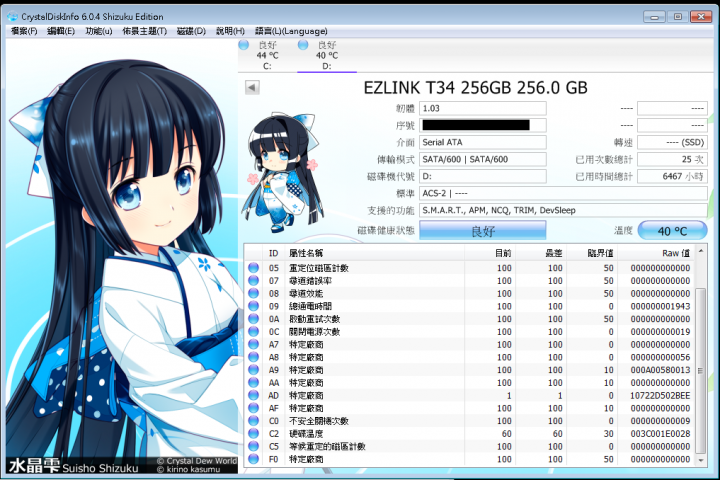Screen dimensions: 720x480
Task: Click the 目前 column header
Action: click(x=490, y=253)
